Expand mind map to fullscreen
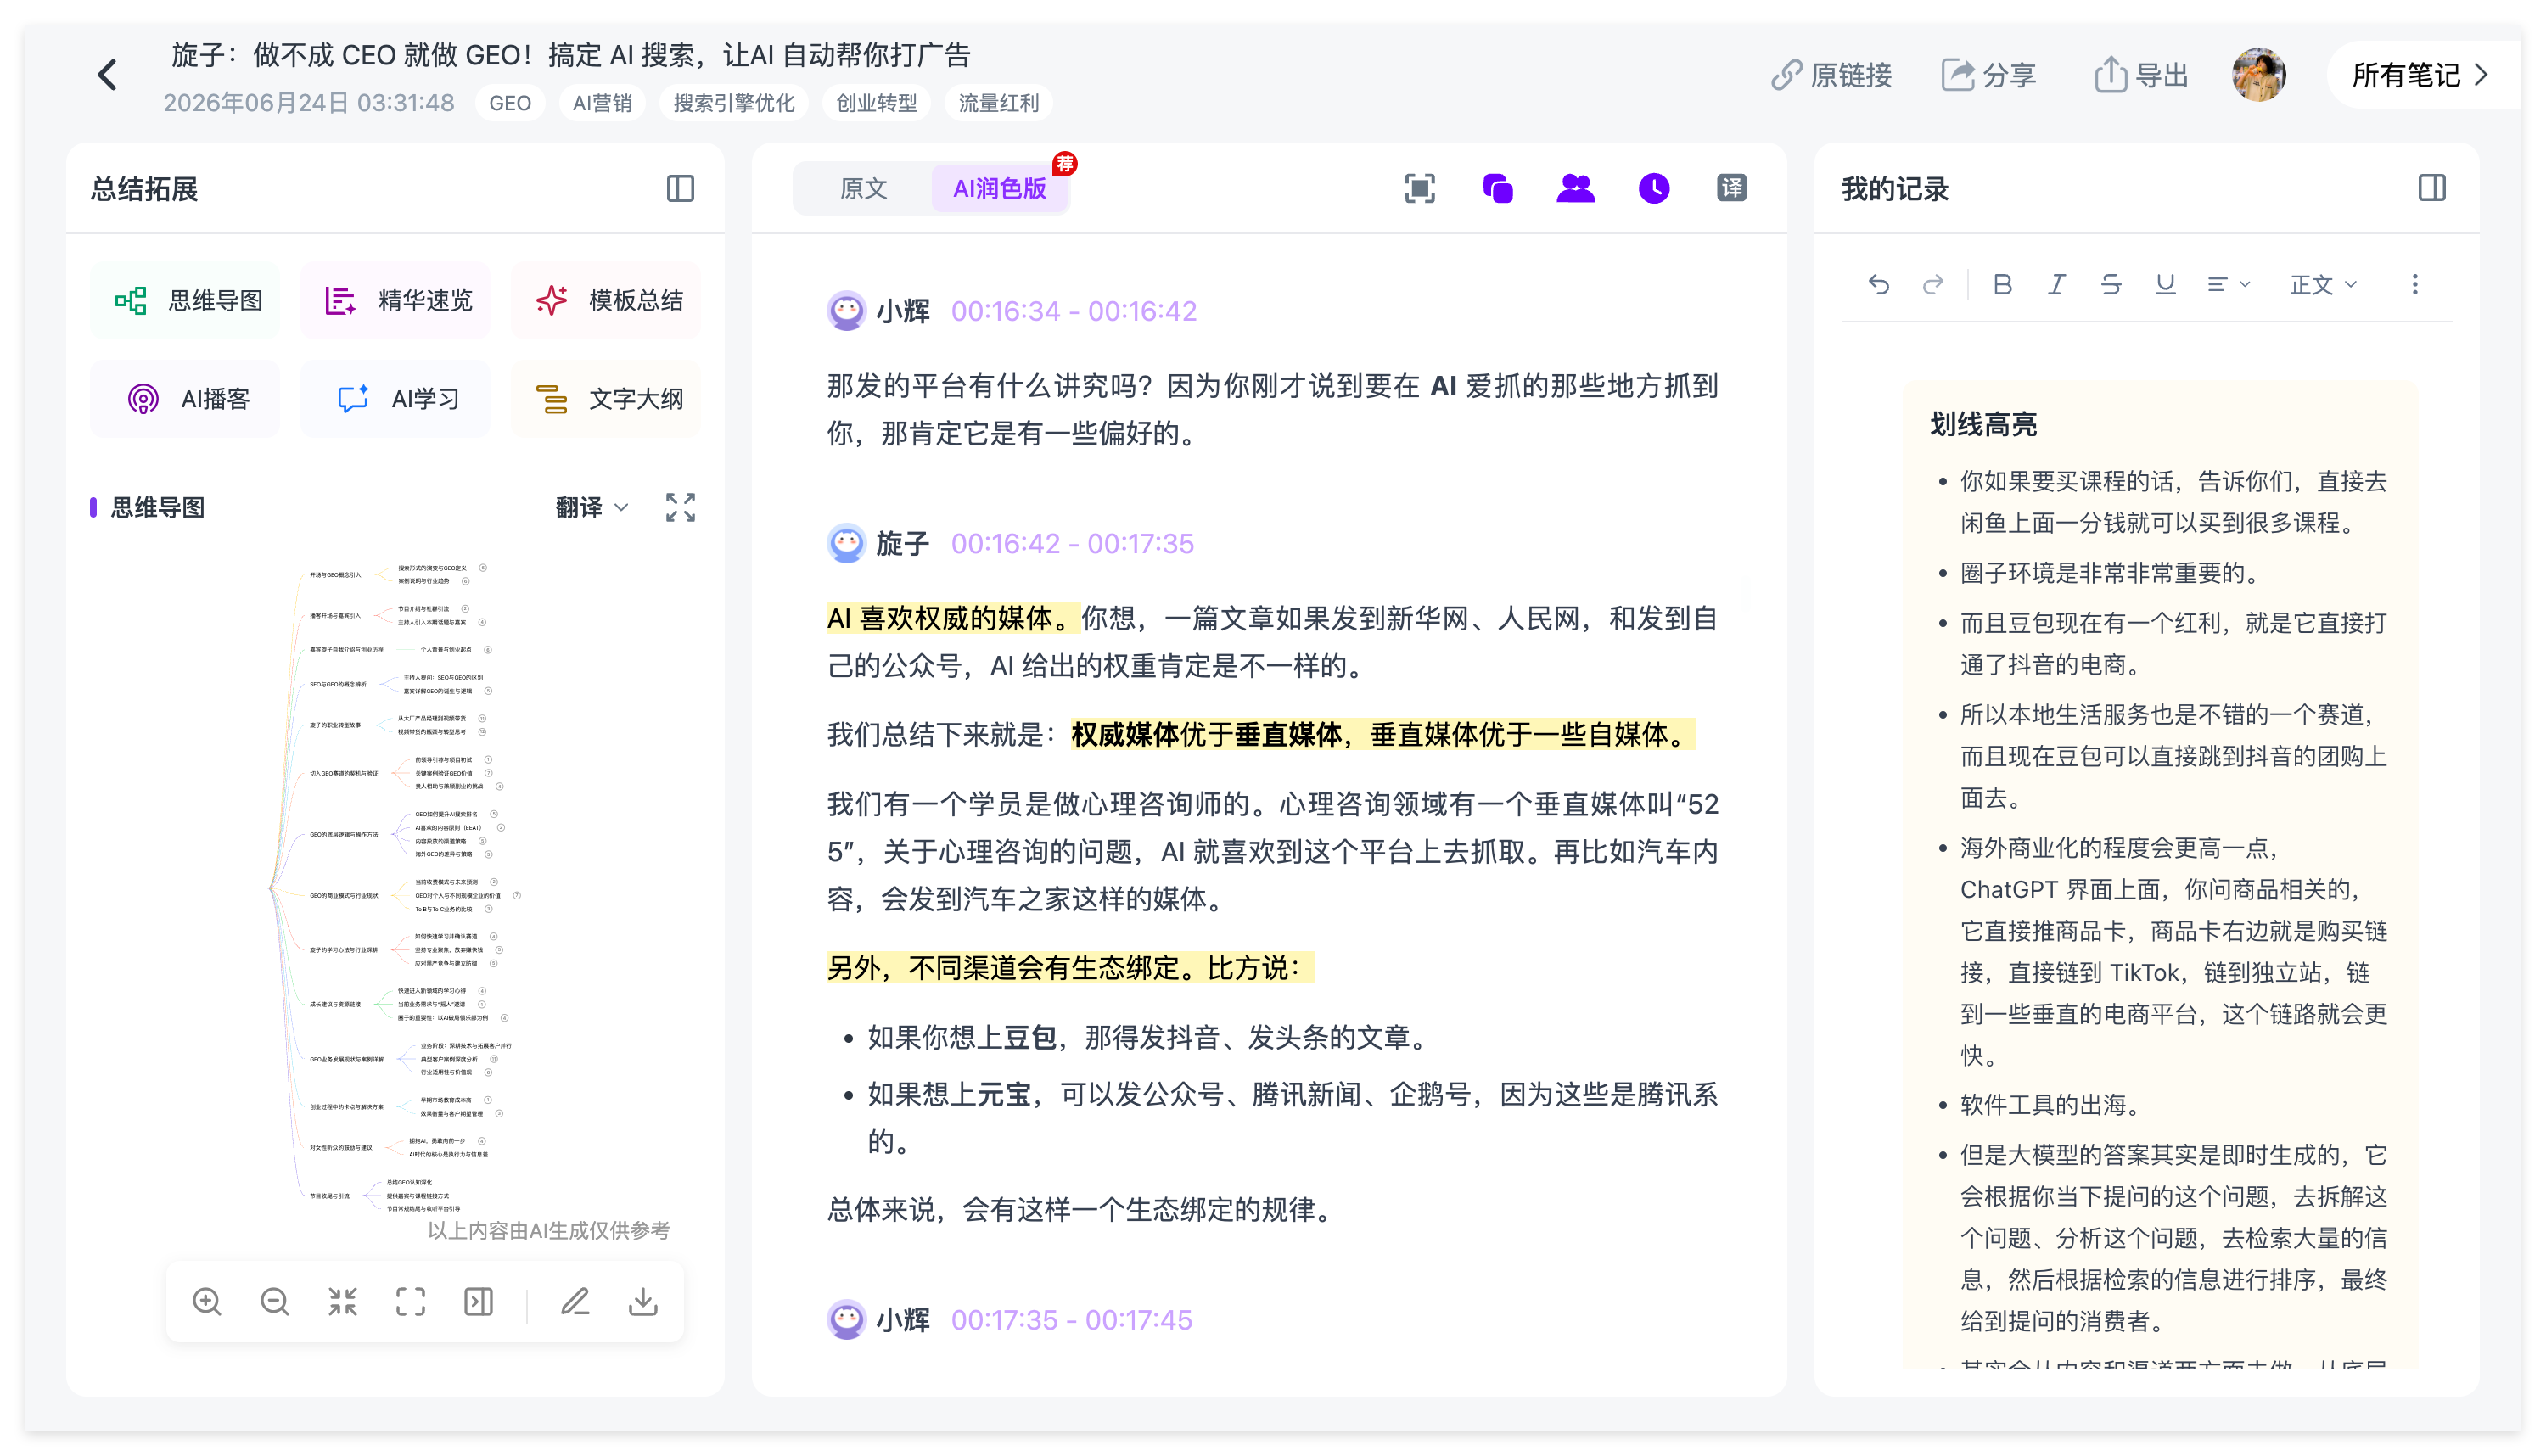Image resolution: width=2546 pixels, height=1456 pixels. tap(680, 507)
